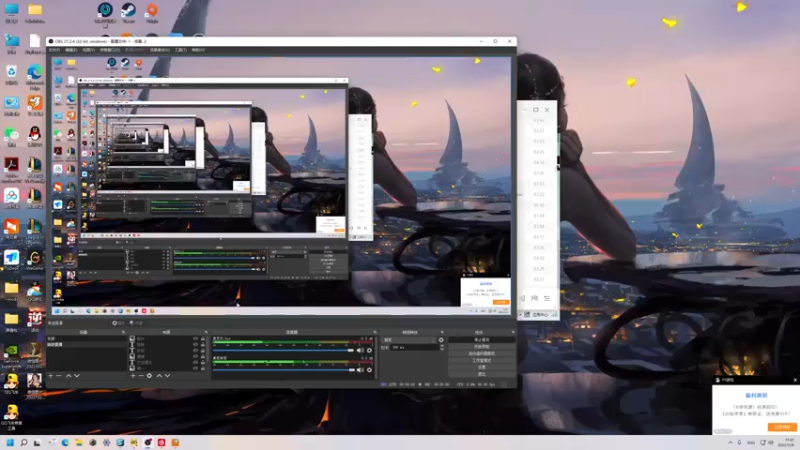Mute the Desktop Audio channel speaker icon
Image resolution: width=800 pixels, height=450 pixels.
360,370
